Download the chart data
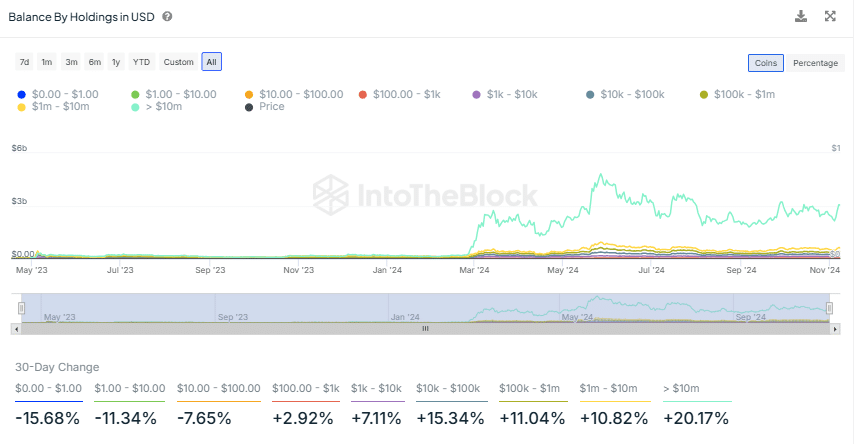The image size is (854, 444). [800, 16]
